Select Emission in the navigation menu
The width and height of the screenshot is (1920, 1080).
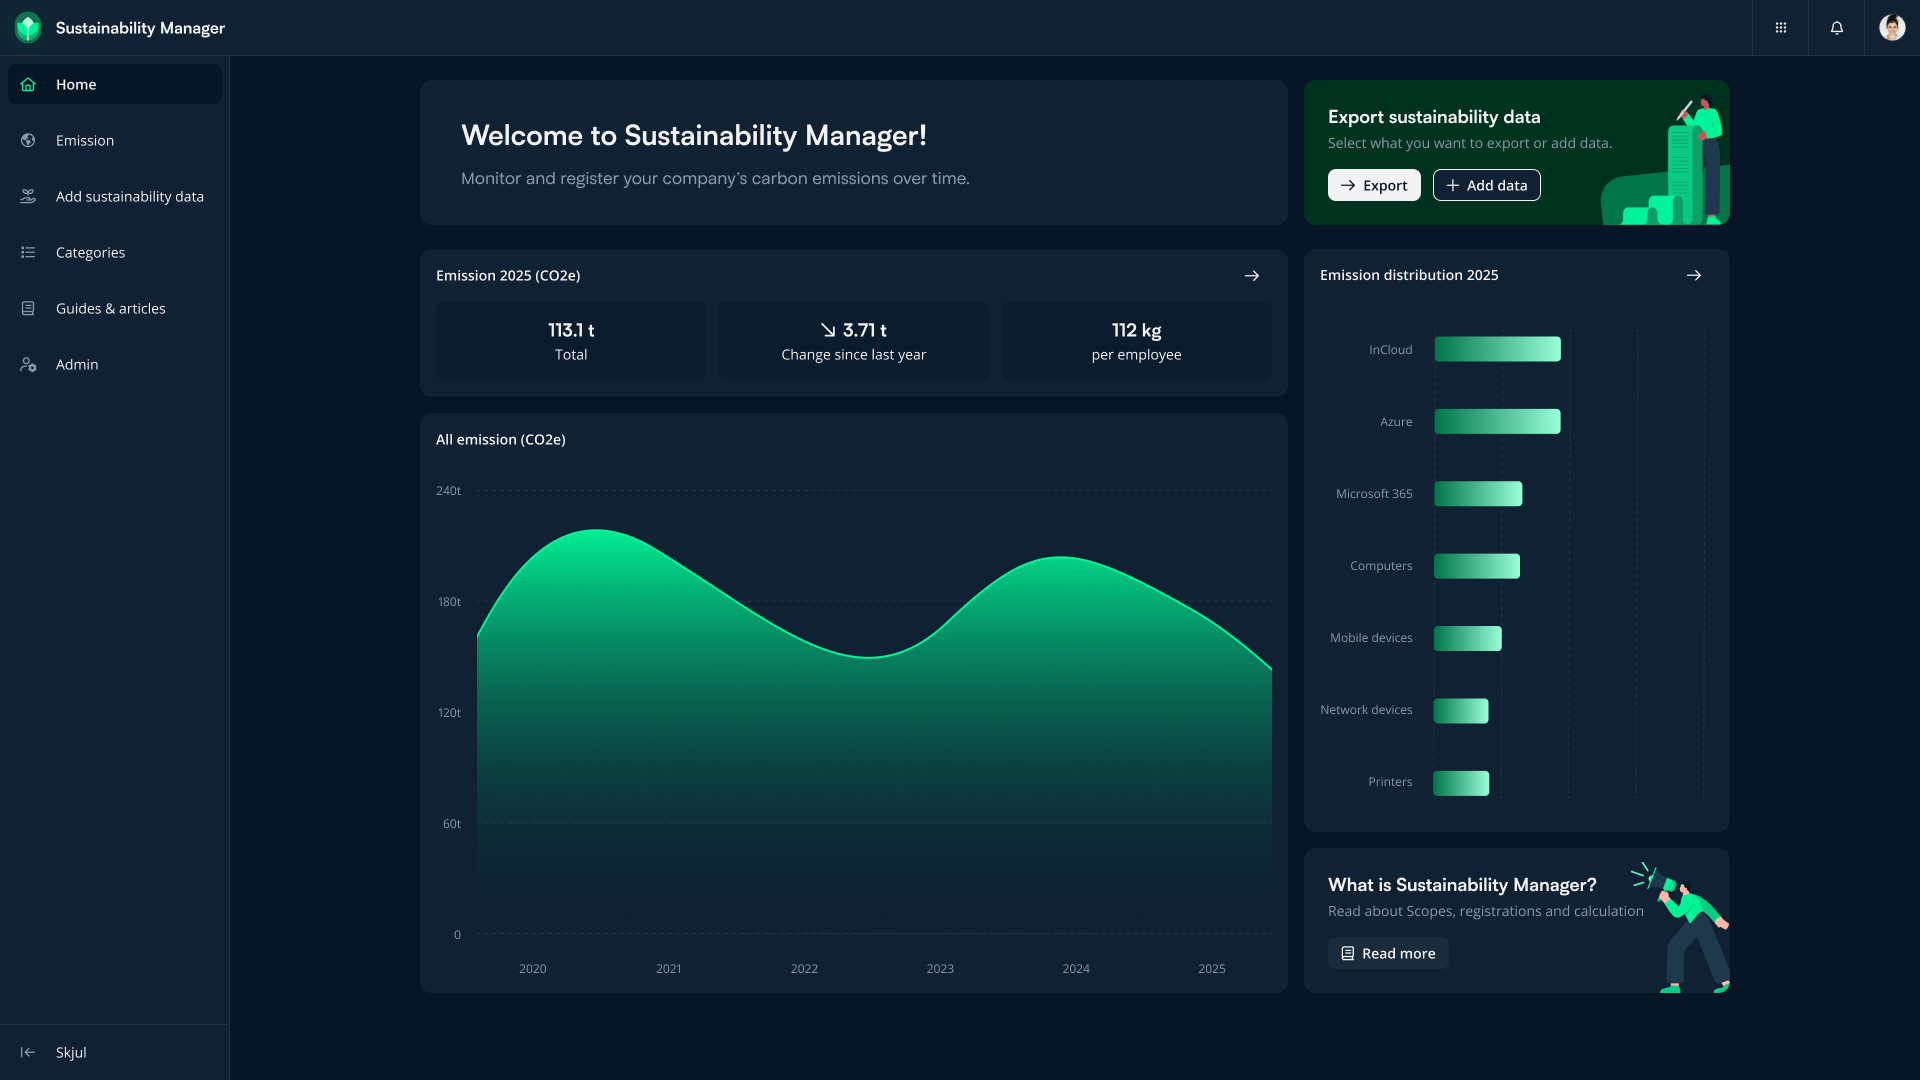(84, 140)
